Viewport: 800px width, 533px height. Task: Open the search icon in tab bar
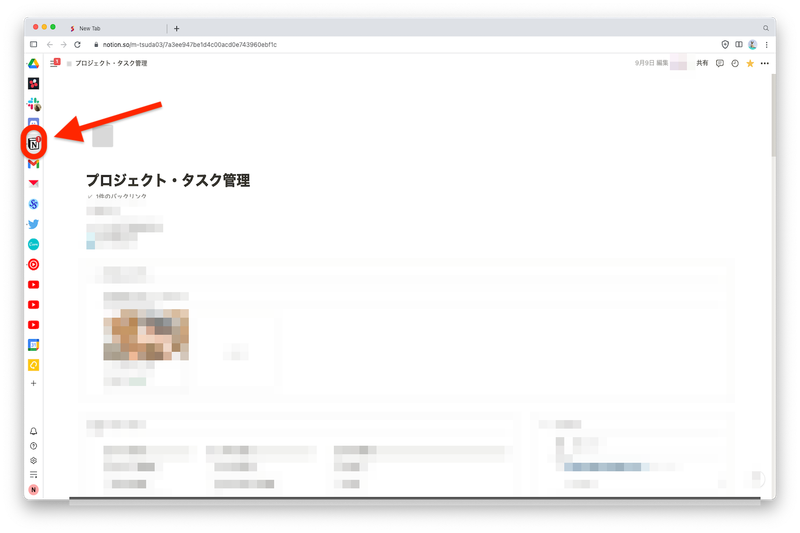pyautogui.click(x=766, y=28)
